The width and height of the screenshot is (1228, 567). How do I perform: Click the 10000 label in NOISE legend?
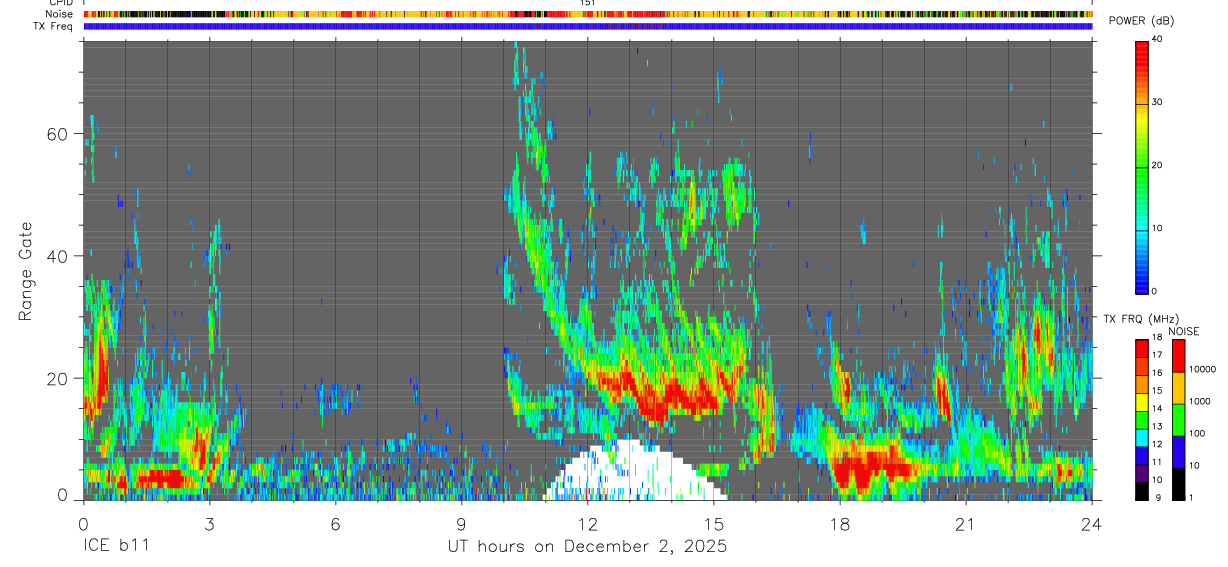click(1203, 369)
